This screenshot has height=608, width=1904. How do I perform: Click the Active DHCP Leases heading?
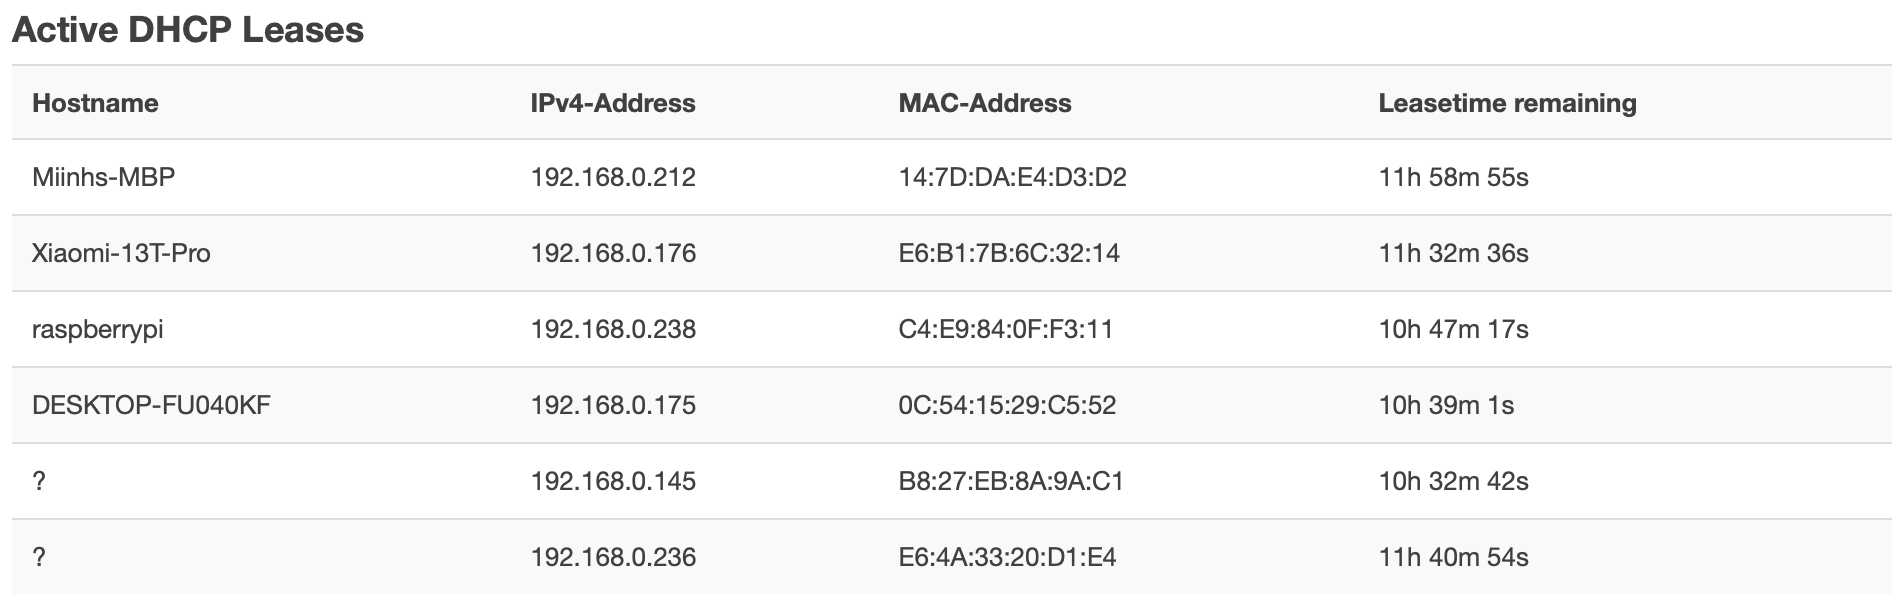click(x=188, y=30)
